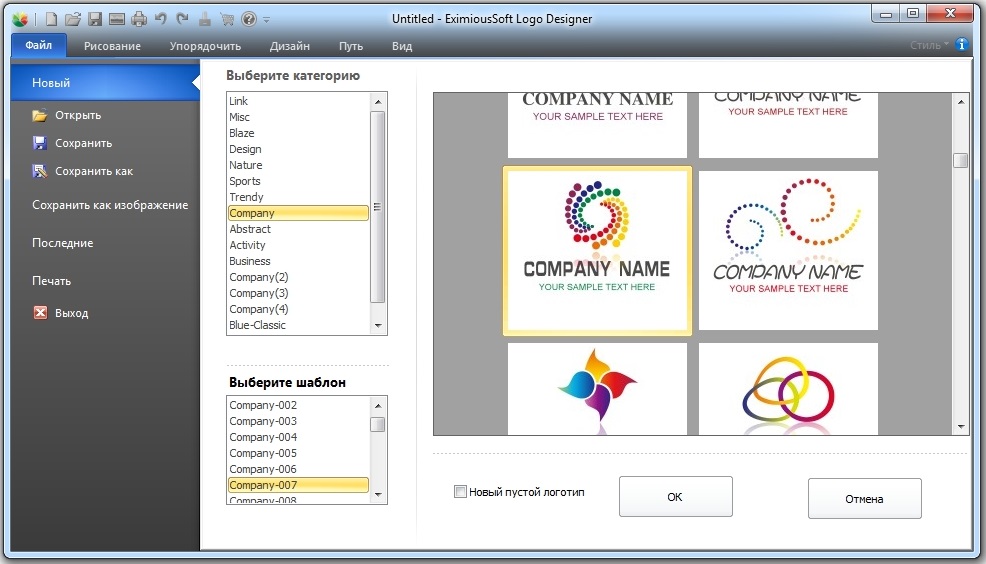Select the highlighted Company category
The width and height of the screenshot is (986, 564).
[x=298, y=213]
